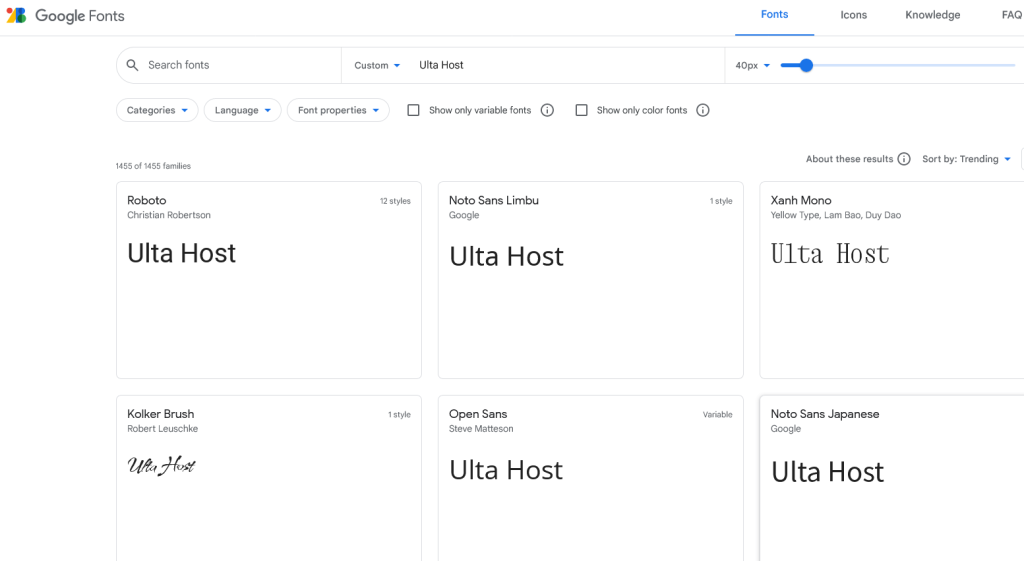This screenshot has height=561, width=1024.
Task: Open the Noto Sans Japanese font card
Action: (x=891, y=478)
